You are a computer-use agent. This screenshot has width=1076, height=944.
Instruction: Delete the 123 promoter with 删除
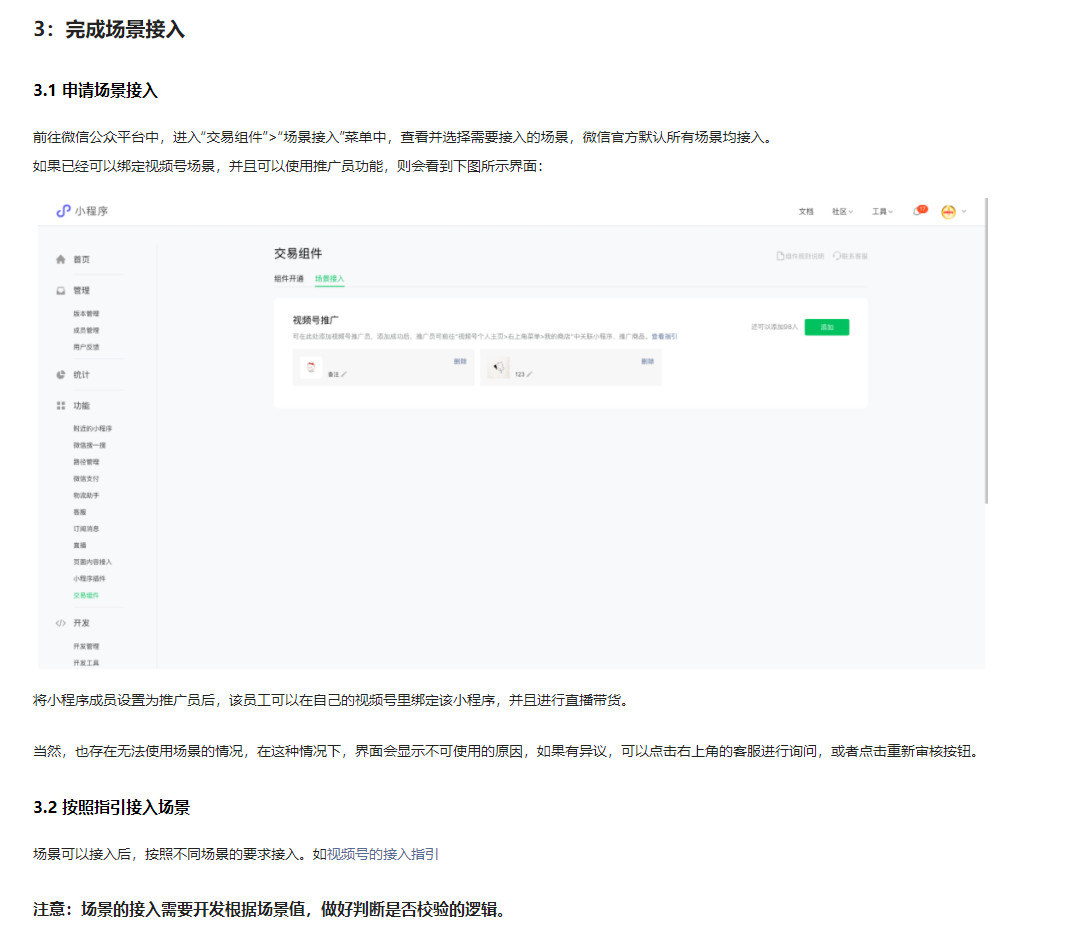(x=647, y=361)
